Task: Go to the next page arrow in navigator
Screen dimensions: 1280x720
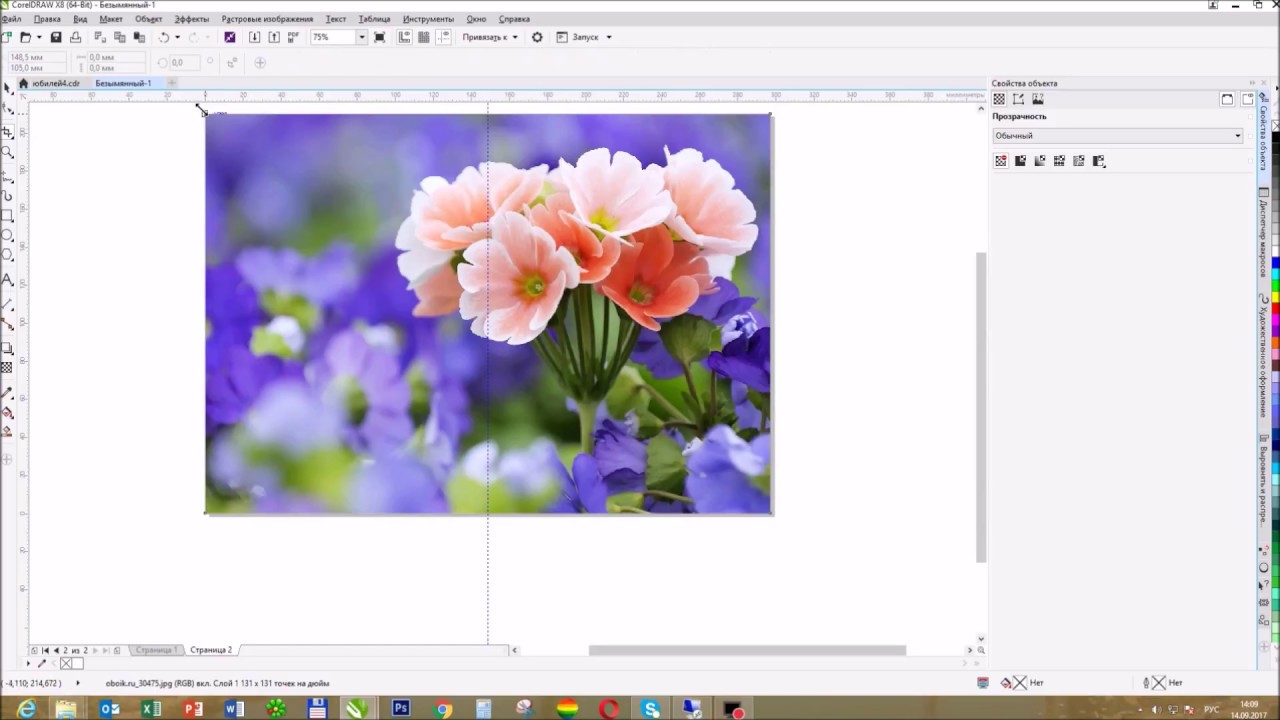Action: click(95, 650)
